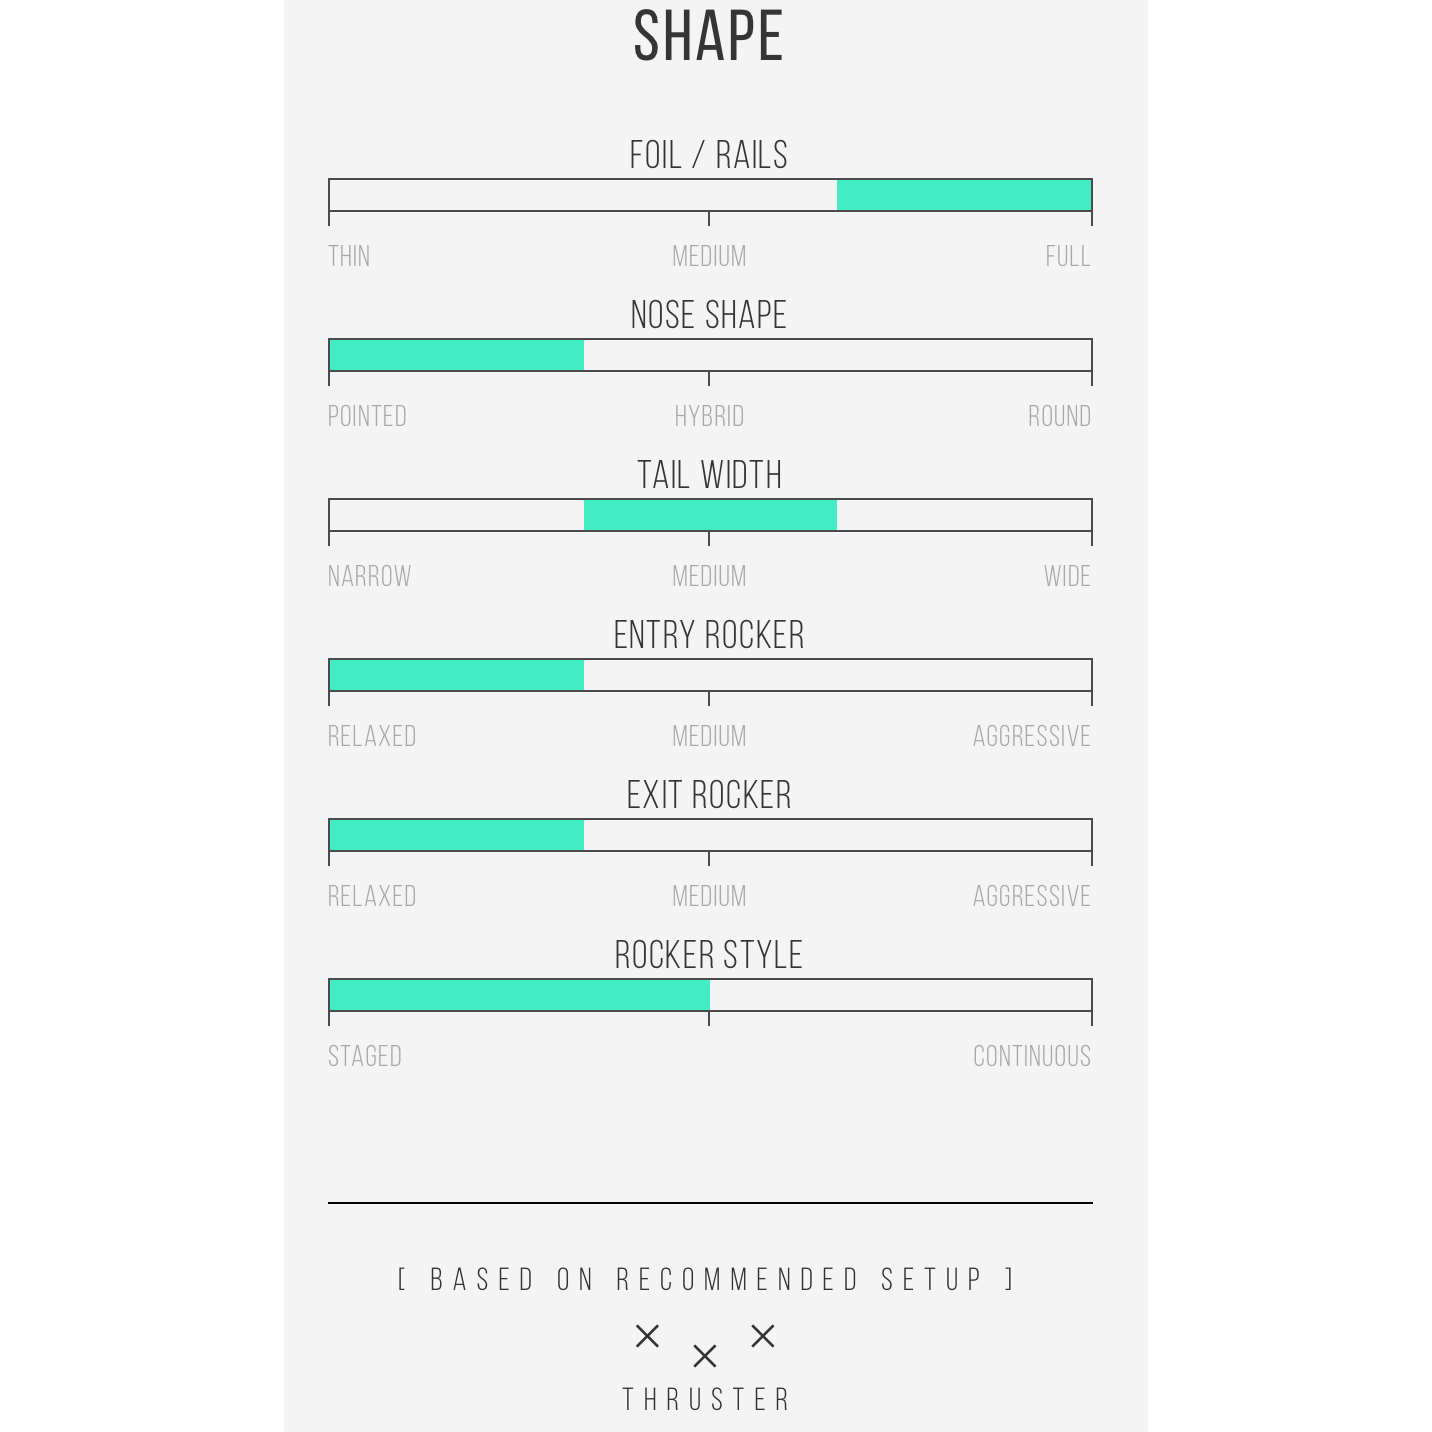
Task: Select the WIDE tail width label
Action: [x=1067, y=577]
